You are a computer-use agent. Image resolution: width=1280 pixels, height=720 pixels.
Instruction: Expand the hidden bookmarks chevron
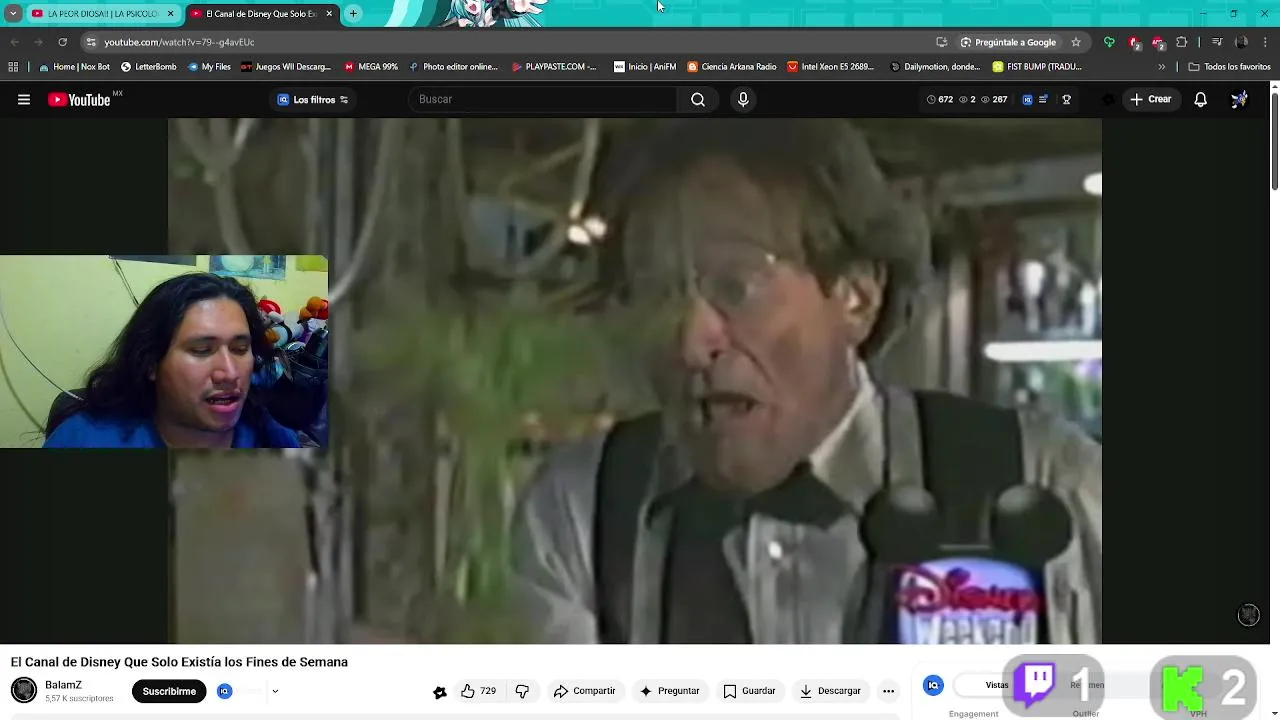pos(1161,67)
